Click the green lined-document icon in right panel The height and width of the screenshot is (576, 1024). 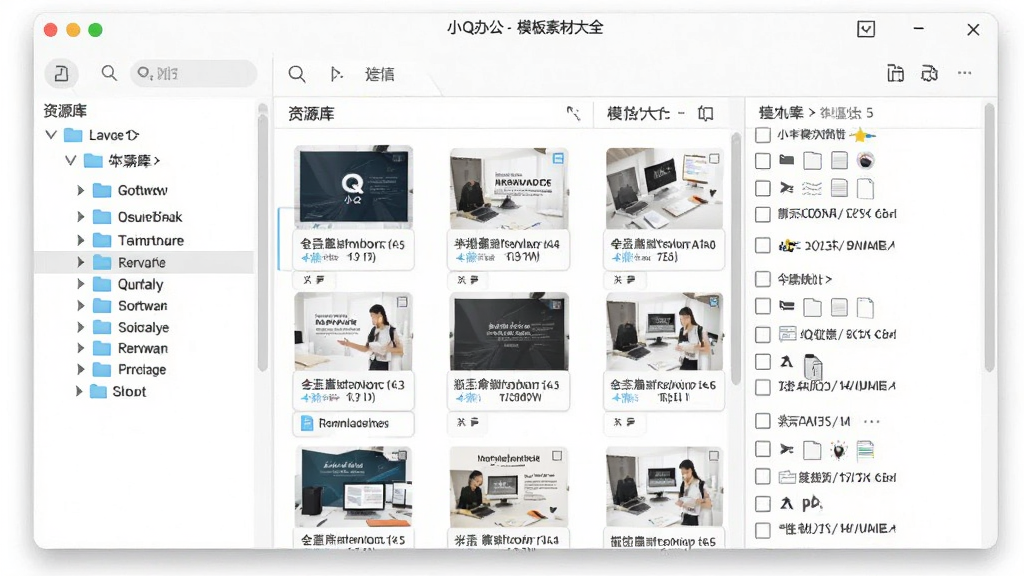[x=865, y=450]
